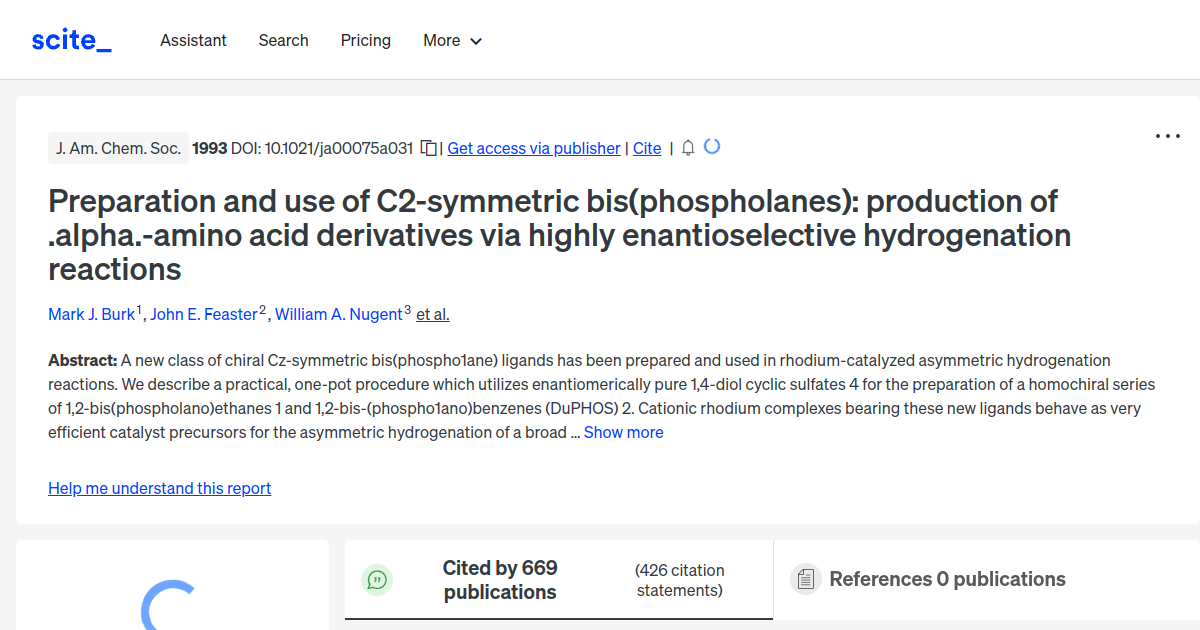Open Get access via publisher

coord(533,148)
